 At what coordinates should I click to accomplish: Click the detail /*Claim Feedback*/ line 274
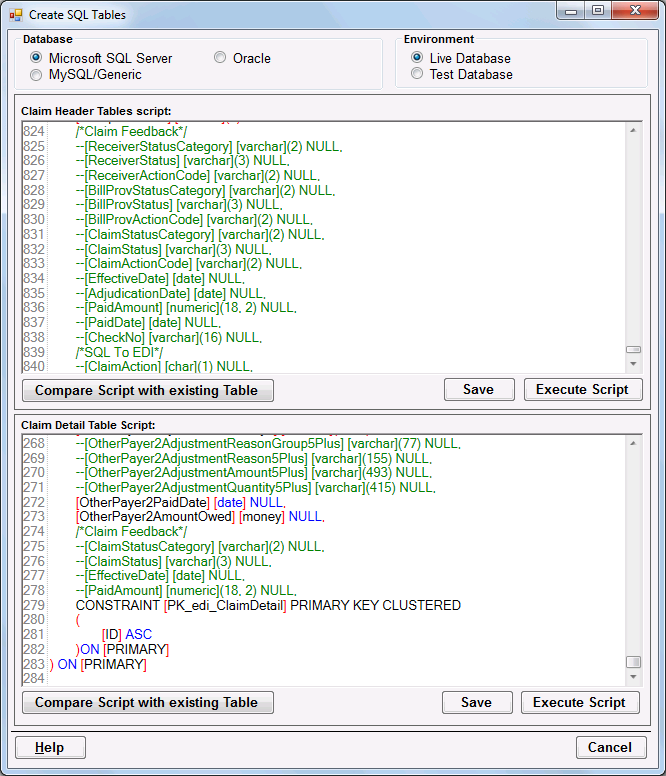(x=131, y=532)
